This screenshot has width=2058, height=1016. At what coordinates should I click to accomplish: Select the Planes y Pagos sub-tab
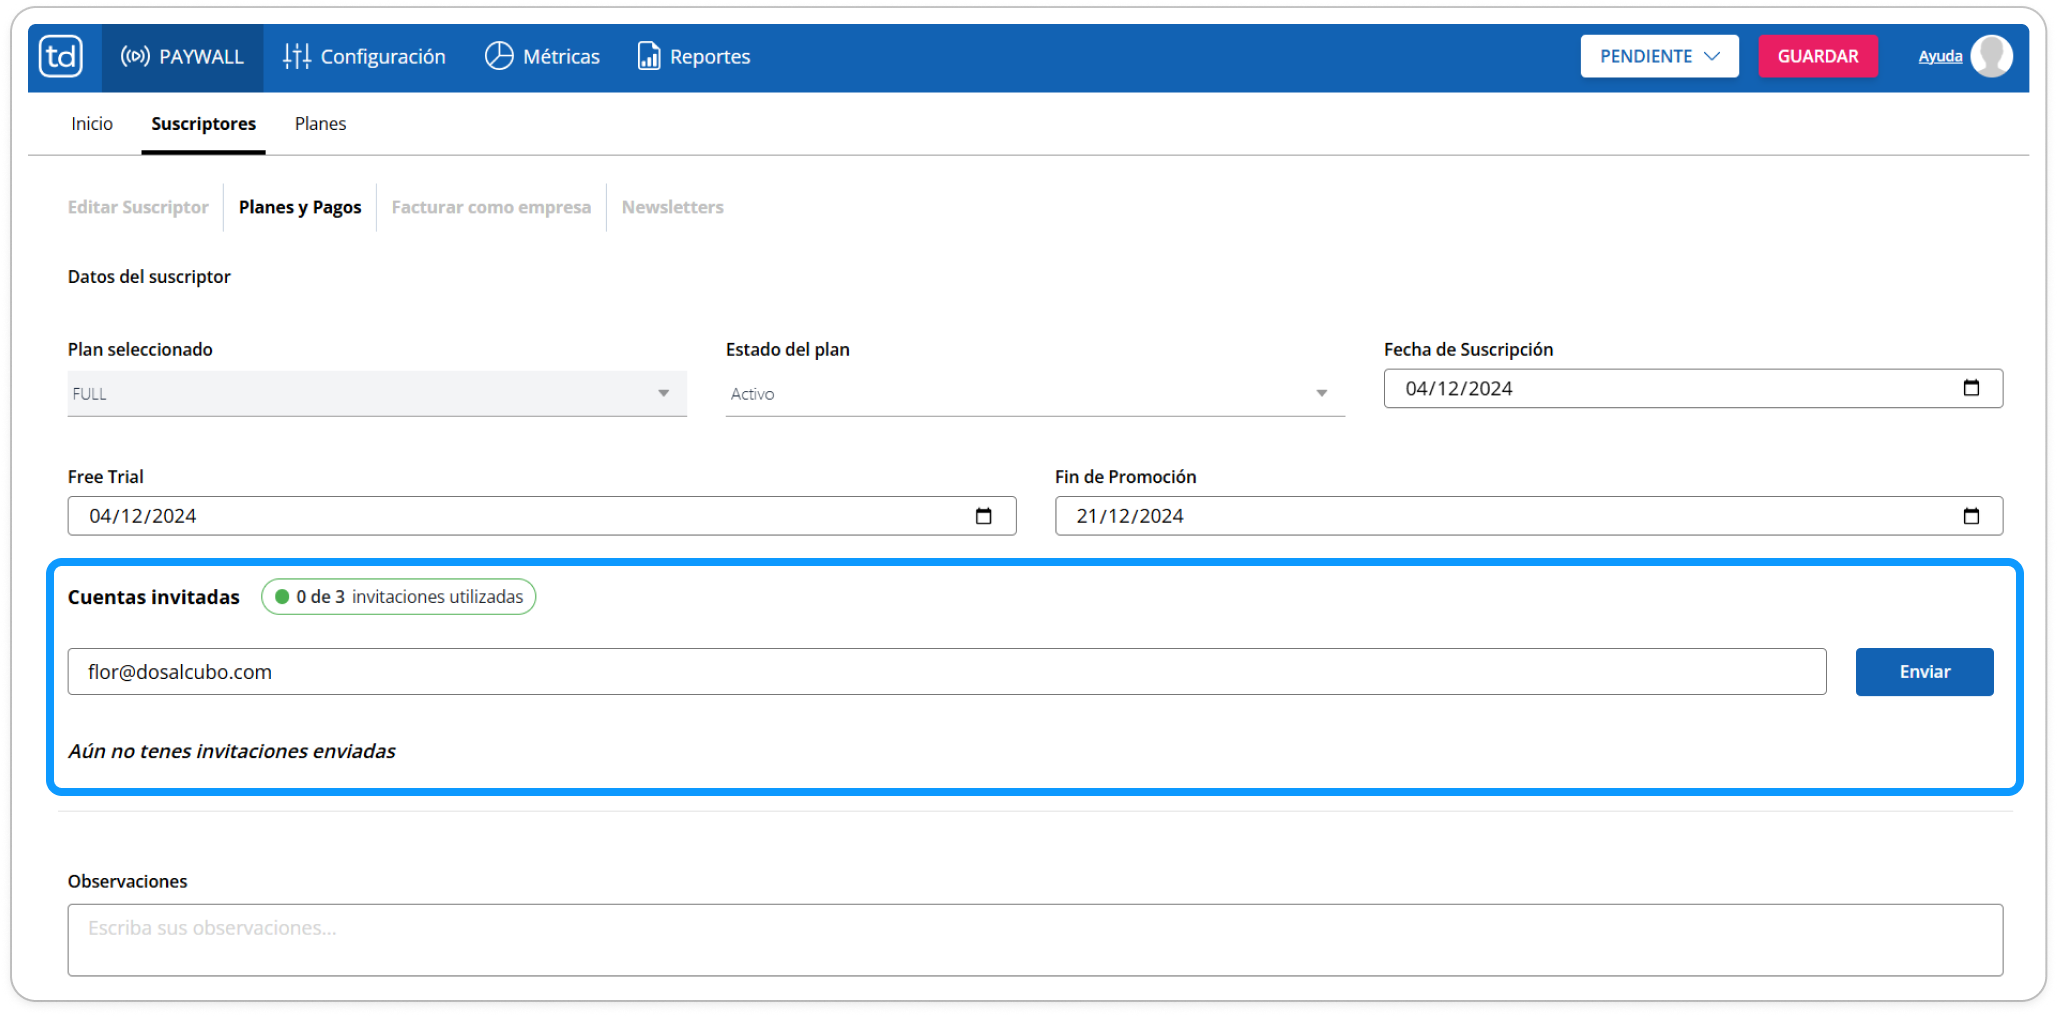tap(300, 207)
